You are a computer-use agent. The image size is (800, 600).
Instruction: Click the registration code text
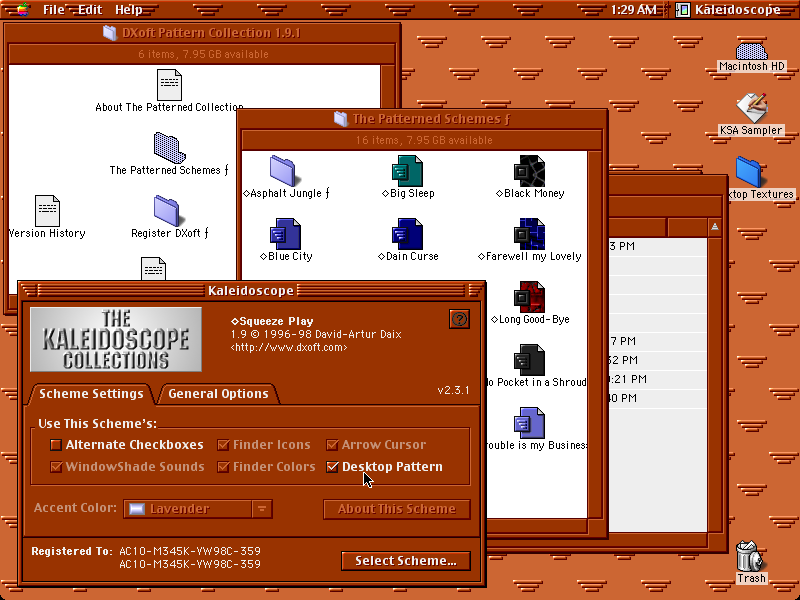pos(190,558)
